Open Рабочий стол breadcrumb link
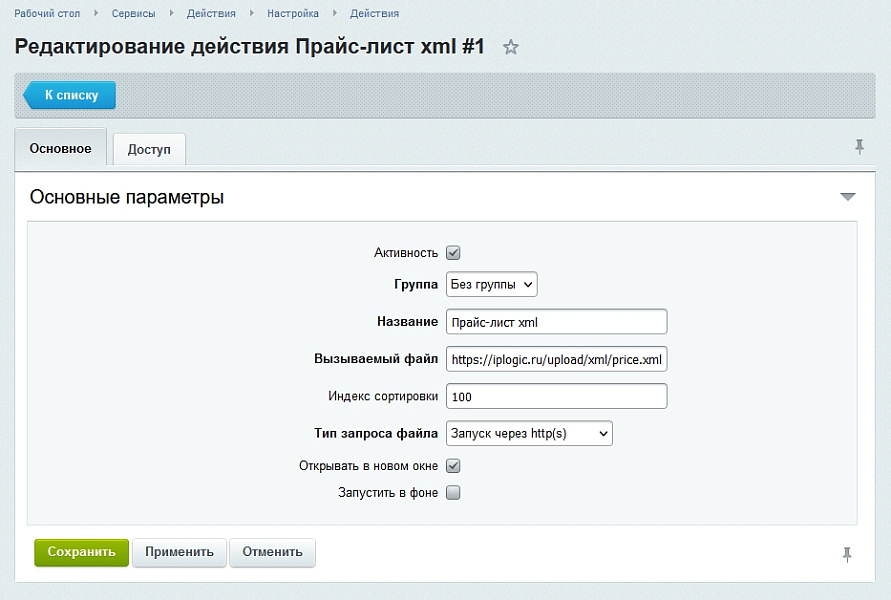This screenshot has height=600, width=891. pyautogui.click(x=48, y=14)
